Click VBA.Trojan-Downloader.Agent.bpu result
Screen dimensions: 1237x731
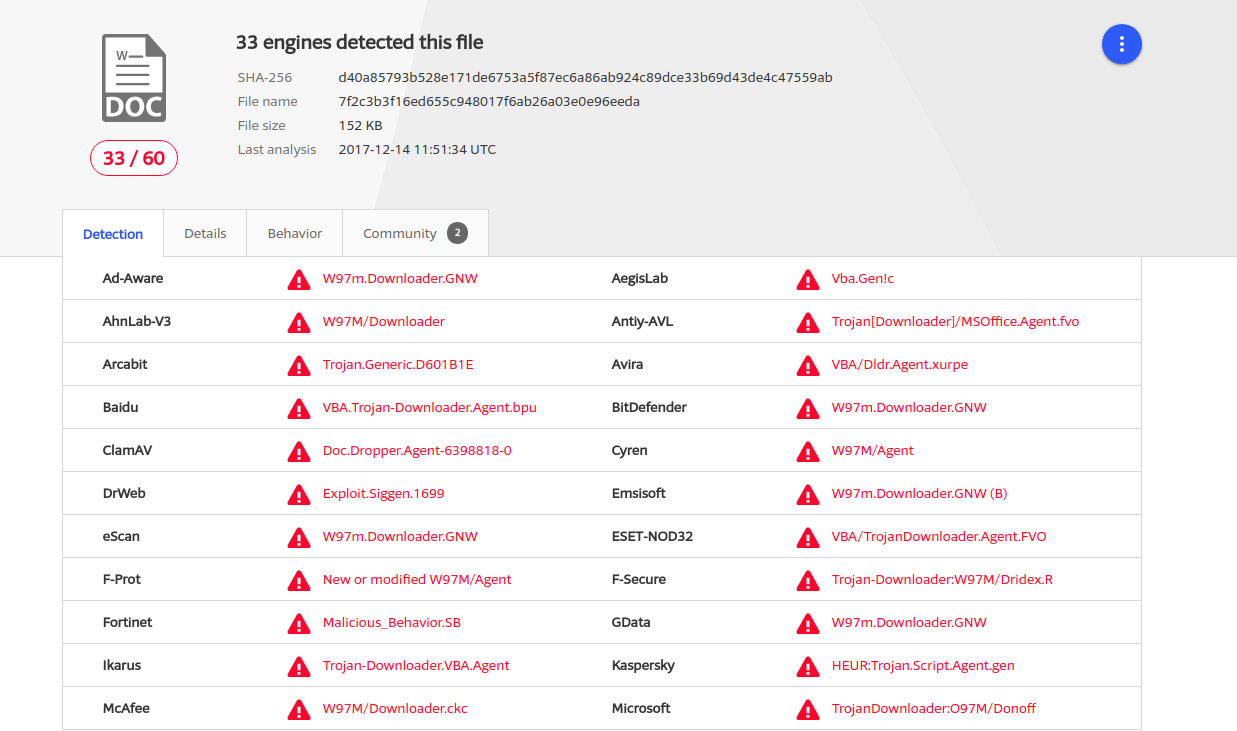(x=430, y=407)
